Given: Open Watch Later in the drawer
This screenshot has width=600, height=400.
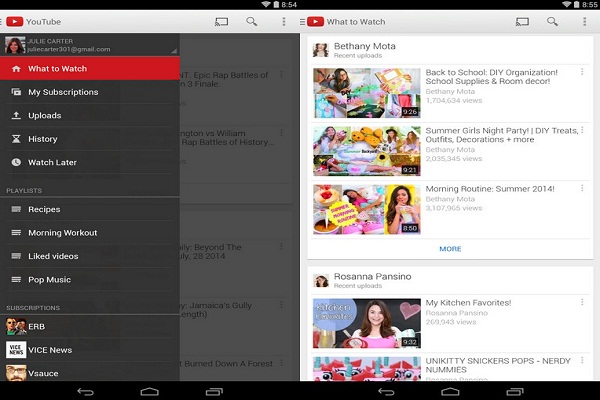Looking at the screenshot, I should click(90, 162).
